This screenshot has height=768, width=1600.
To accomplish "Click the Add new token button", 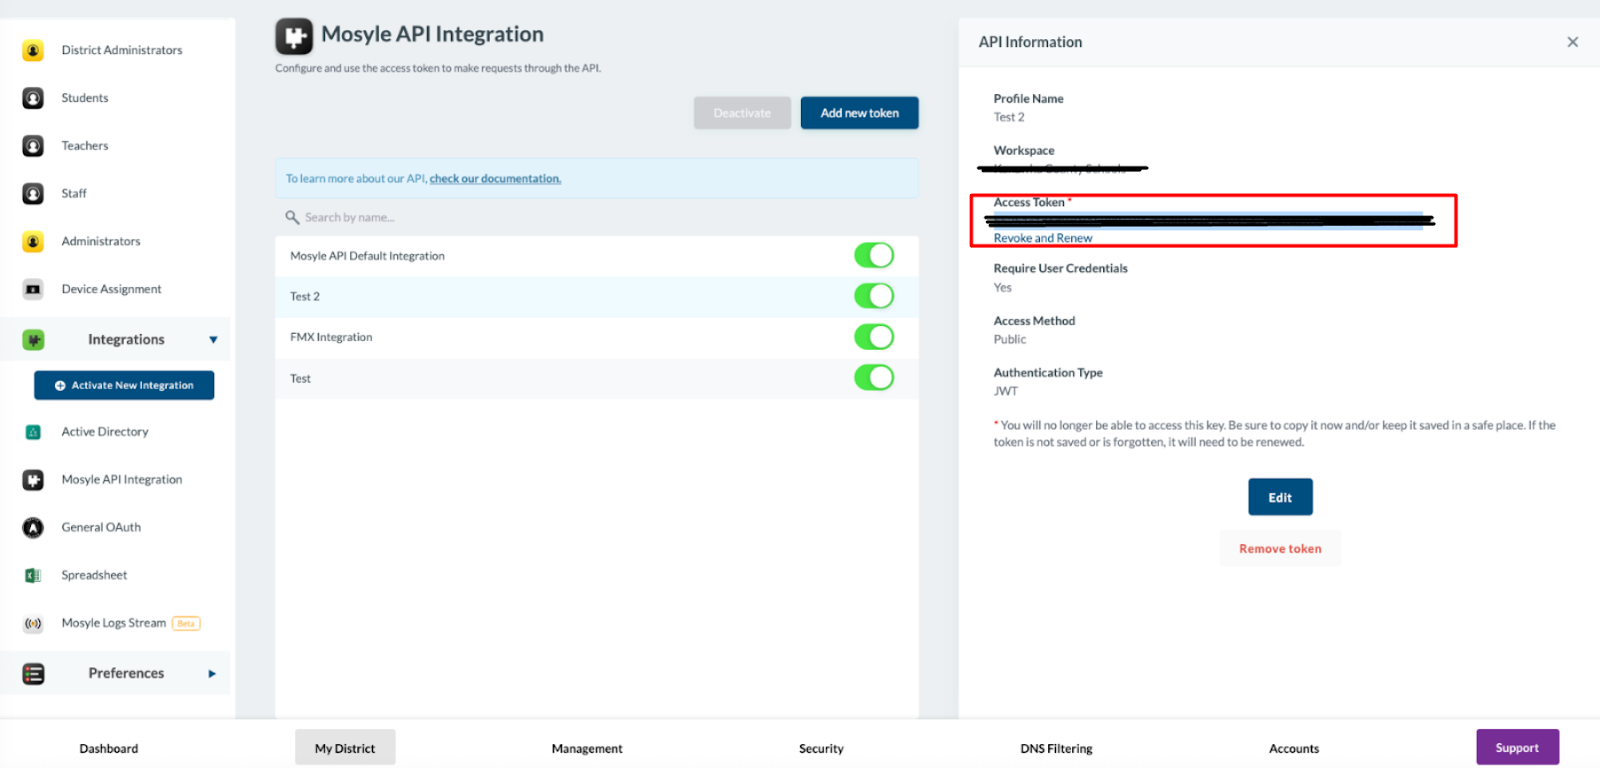I will (x=860, y=113).
